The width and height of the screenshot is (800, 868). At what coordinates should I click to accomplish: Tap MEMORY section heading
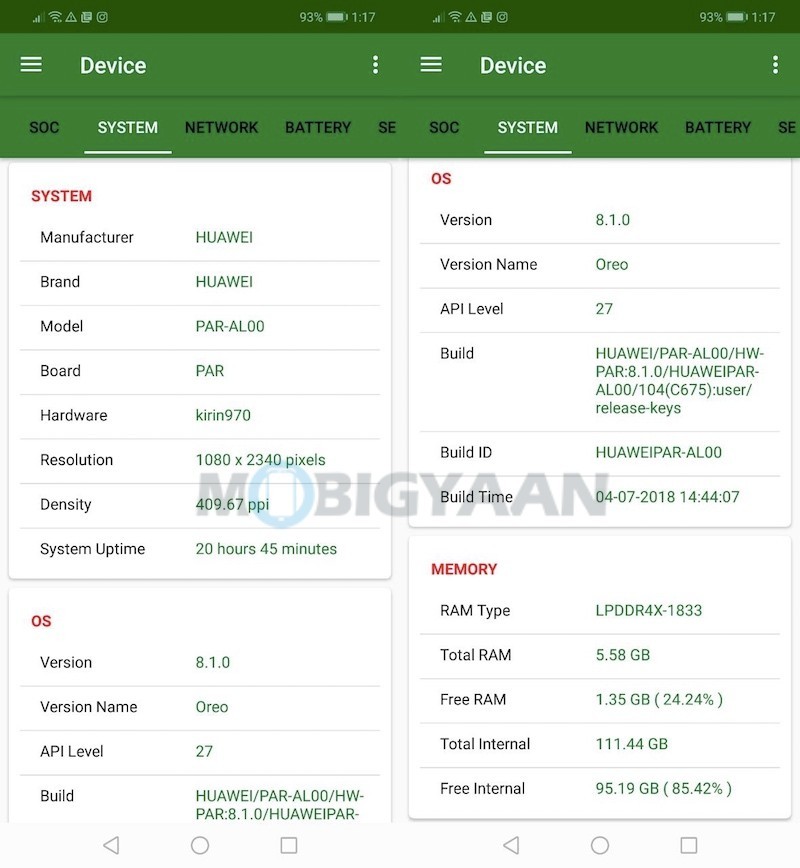[464, 569]
